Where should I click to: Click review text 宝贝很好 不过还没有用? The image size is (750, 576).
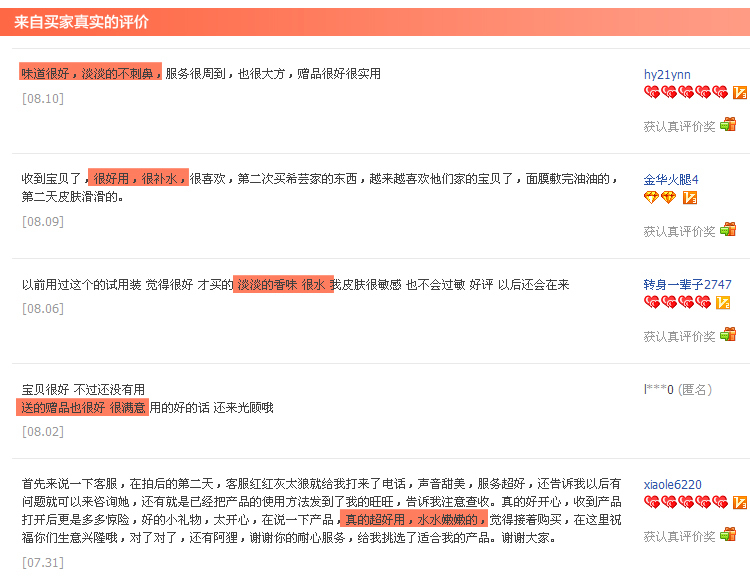[83, 389]
